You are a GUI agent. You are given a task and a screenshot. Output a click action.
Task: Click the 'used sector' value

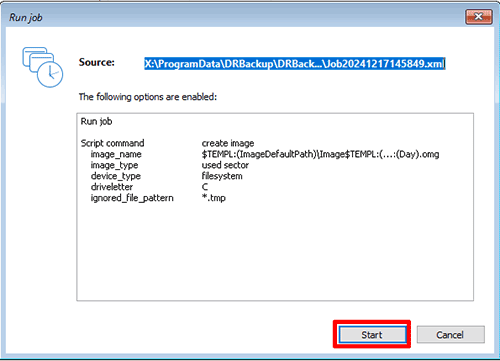(x=225, y=165)
